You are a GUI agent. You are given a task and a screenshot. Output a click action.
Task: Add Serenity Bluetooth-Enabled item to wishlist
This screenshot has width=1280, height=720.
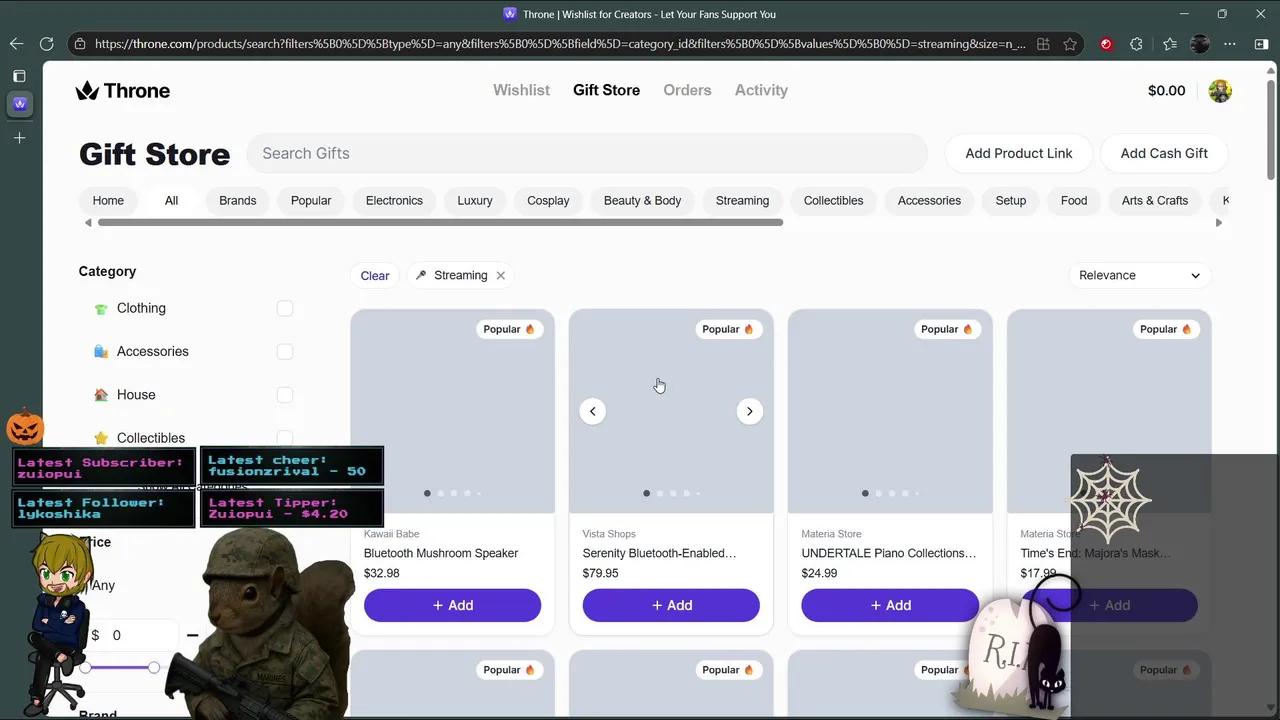(x=671, y=605)
